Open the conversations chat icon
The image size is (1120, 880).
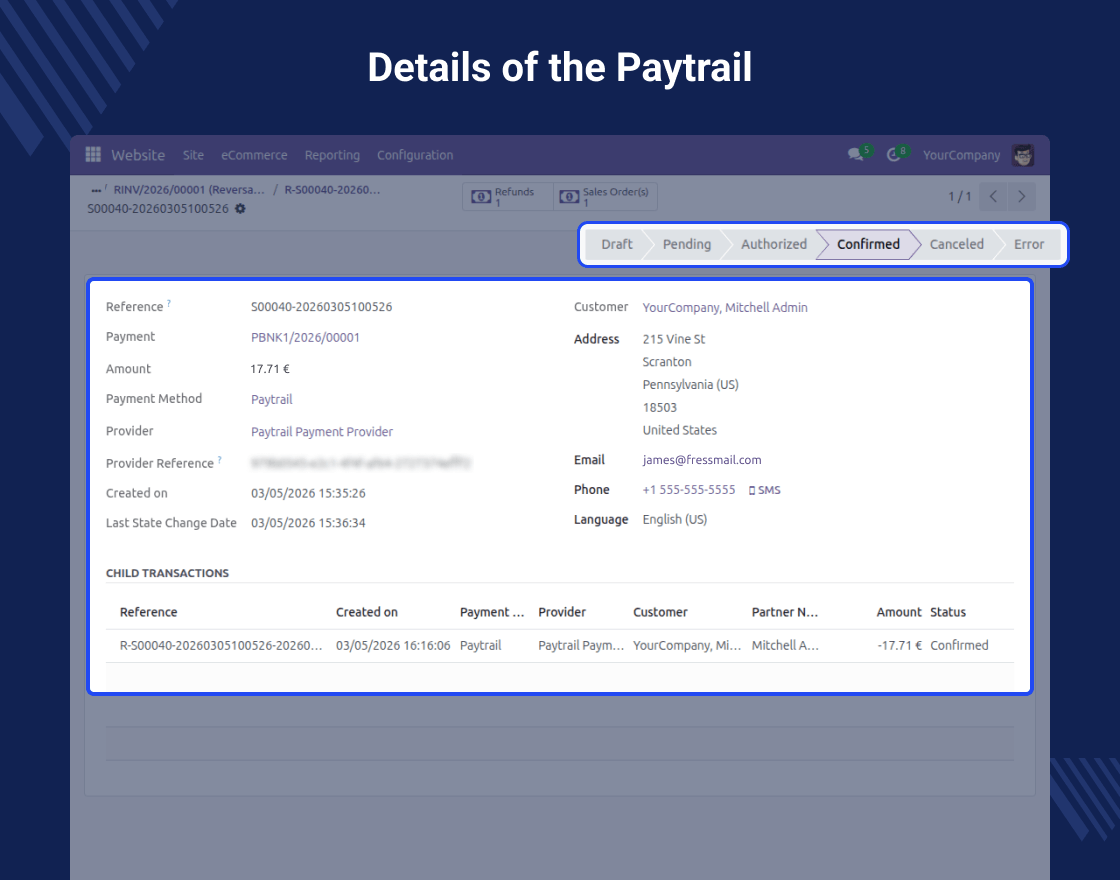pos(856,155)
